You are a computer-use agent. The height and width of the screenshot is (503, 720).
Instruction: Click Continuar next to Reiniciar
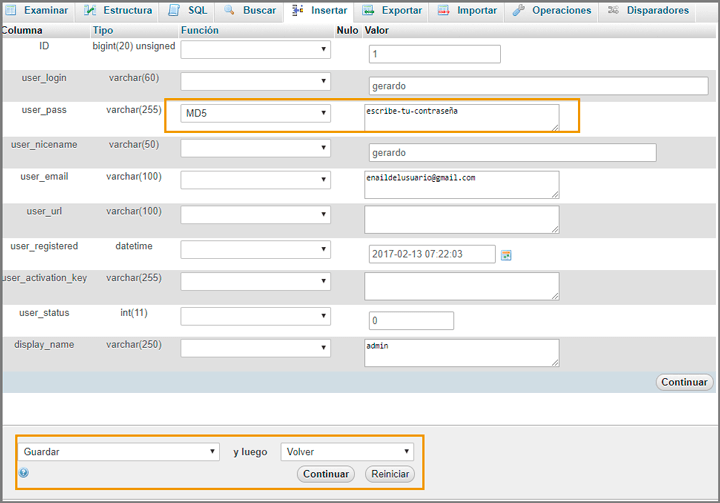pos(325,474)
